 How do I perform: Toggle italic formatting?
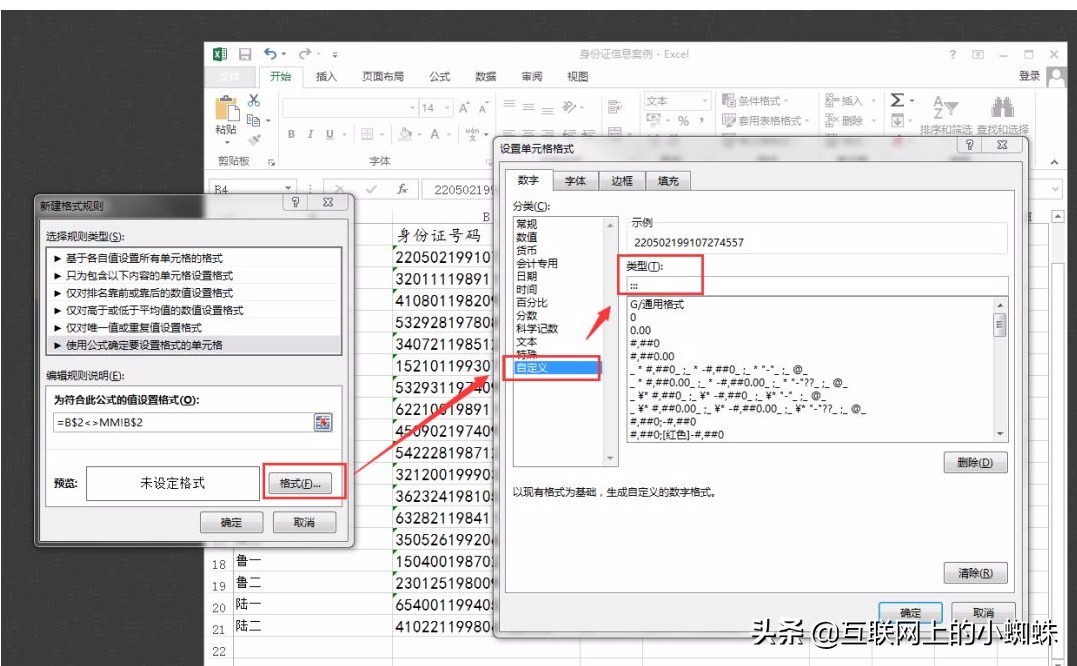pyautogui.click(x=311, y=133)
